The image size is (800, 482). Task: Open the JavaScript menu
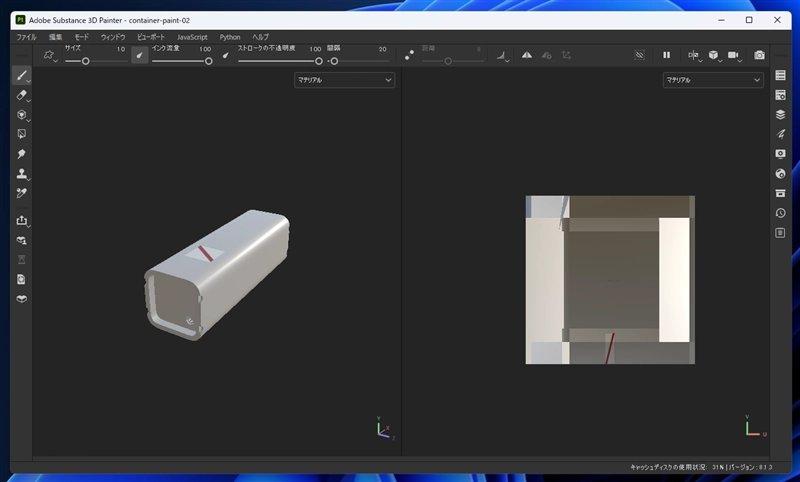coord(192,37)
